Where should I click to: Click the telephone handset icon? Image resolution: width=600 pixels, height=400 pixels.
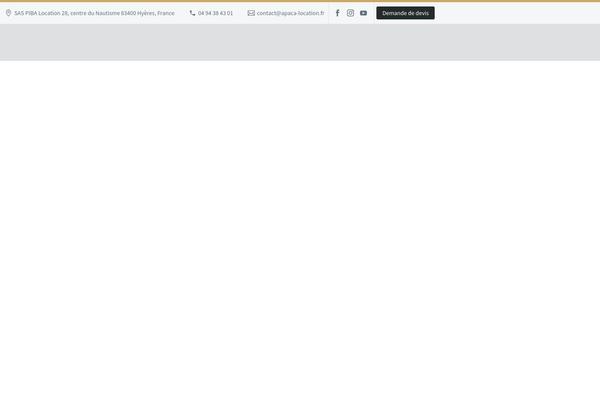(192, 13)
